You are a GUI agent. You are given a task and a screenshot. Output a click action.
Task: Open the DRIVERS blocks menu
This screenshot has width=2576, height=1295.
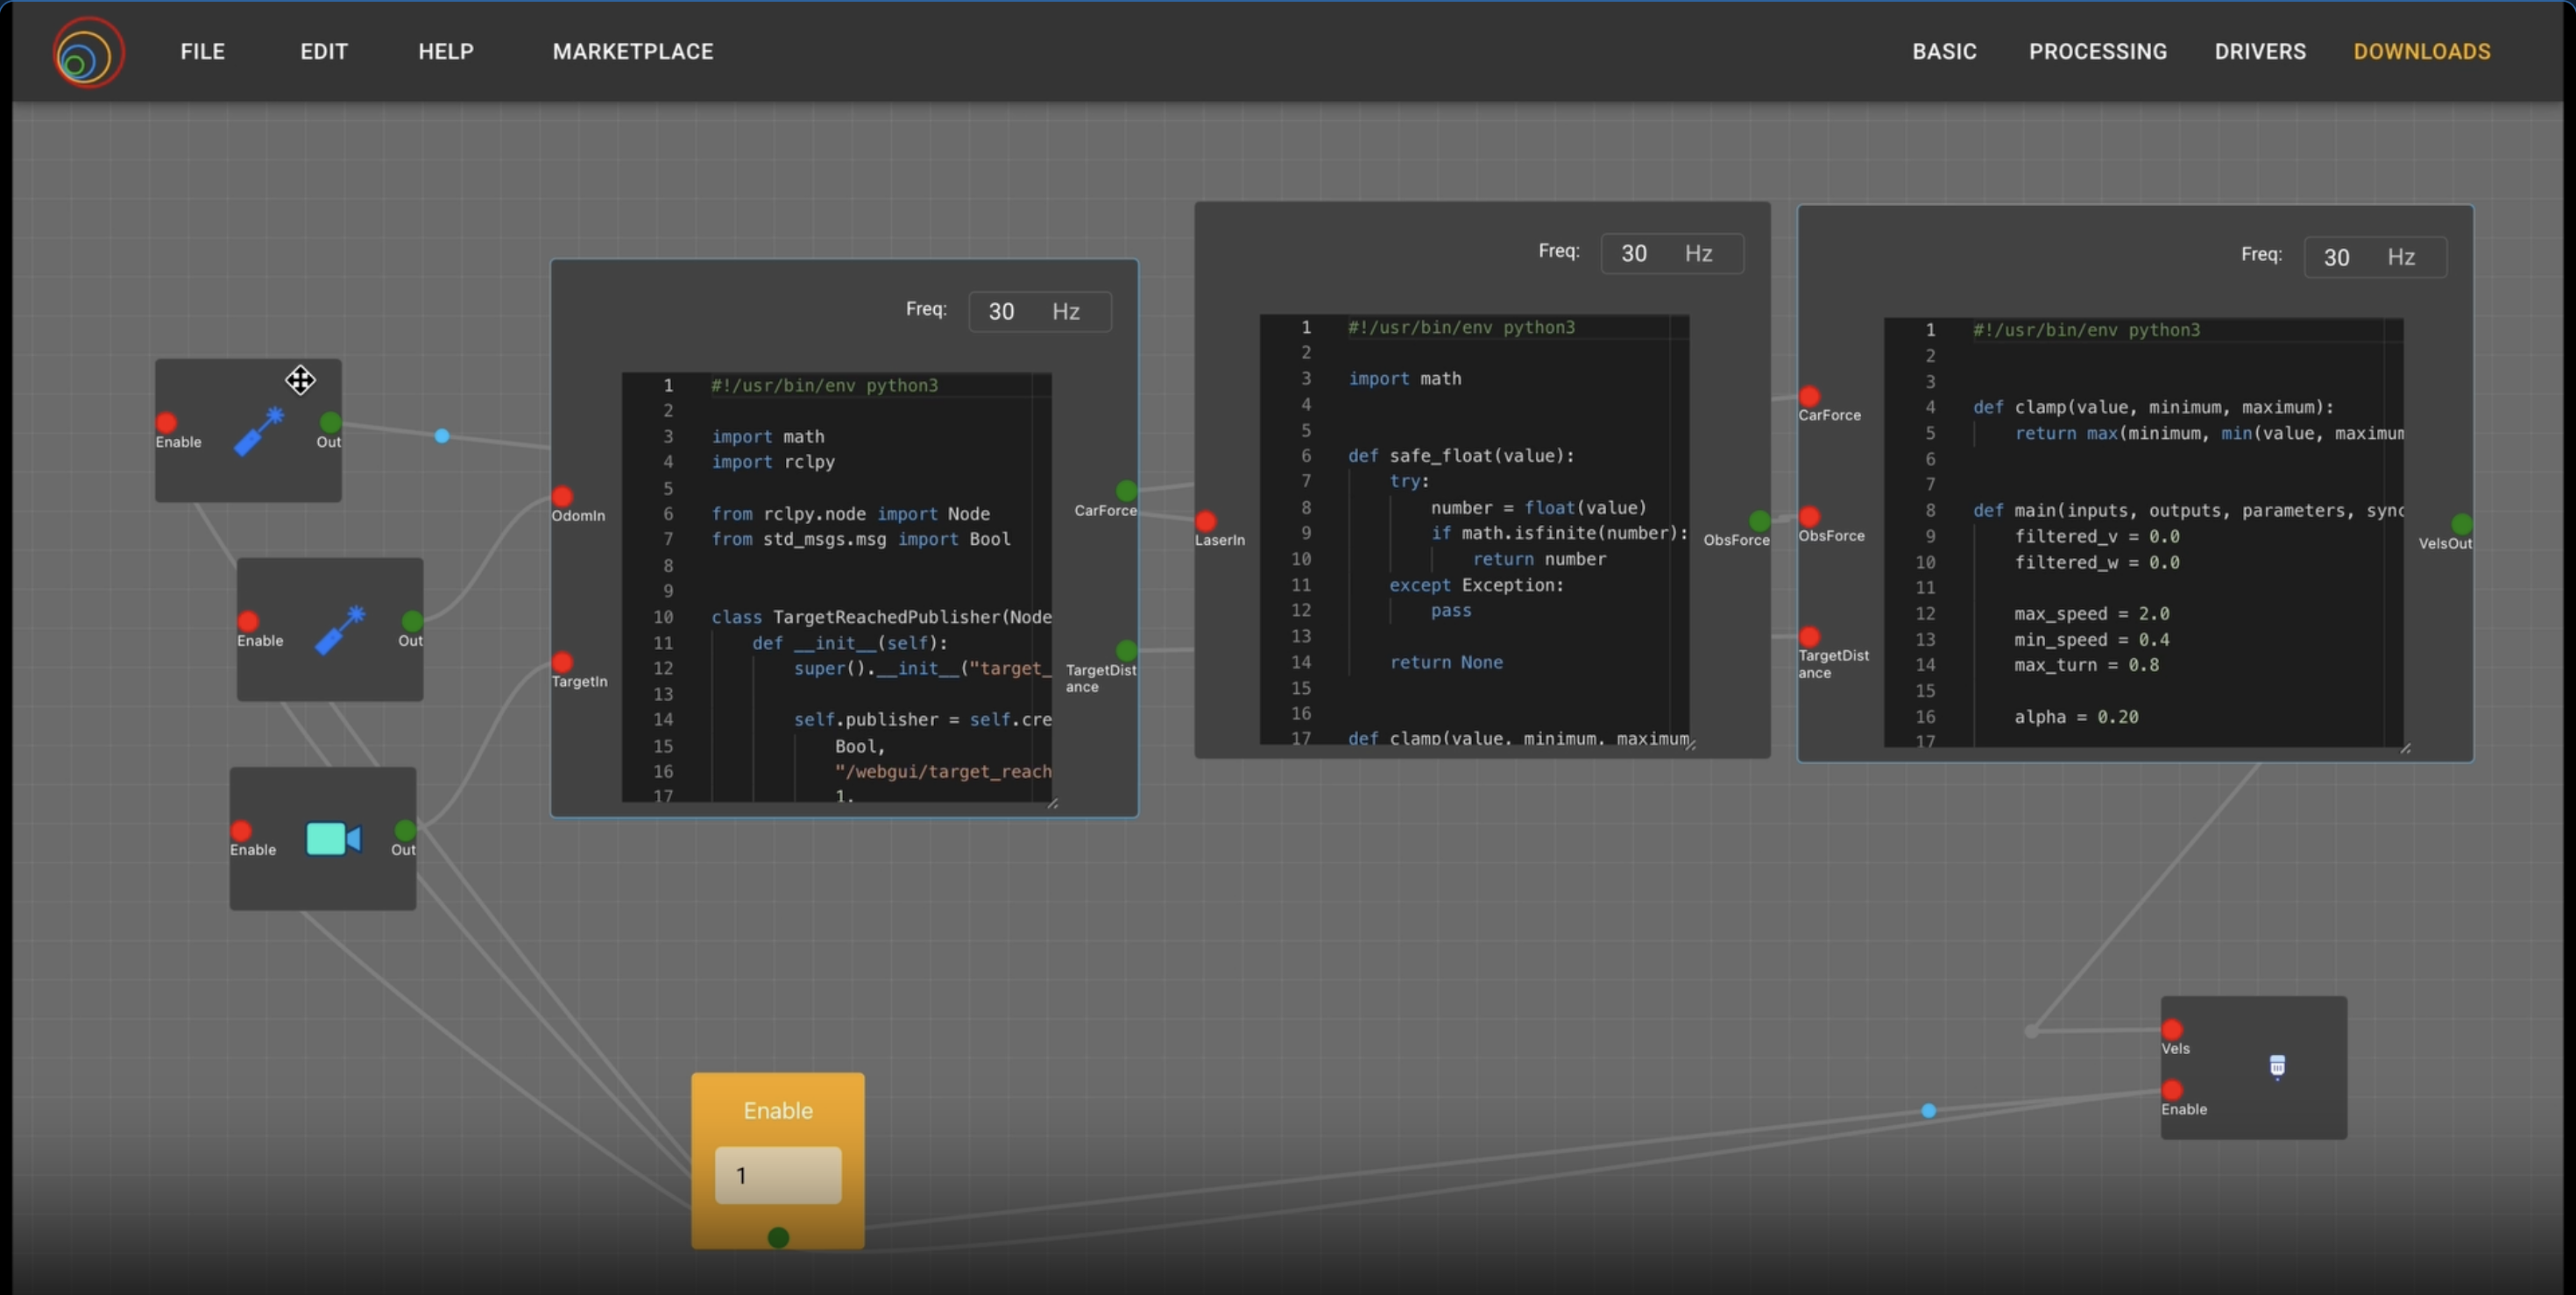point(2260,52)
